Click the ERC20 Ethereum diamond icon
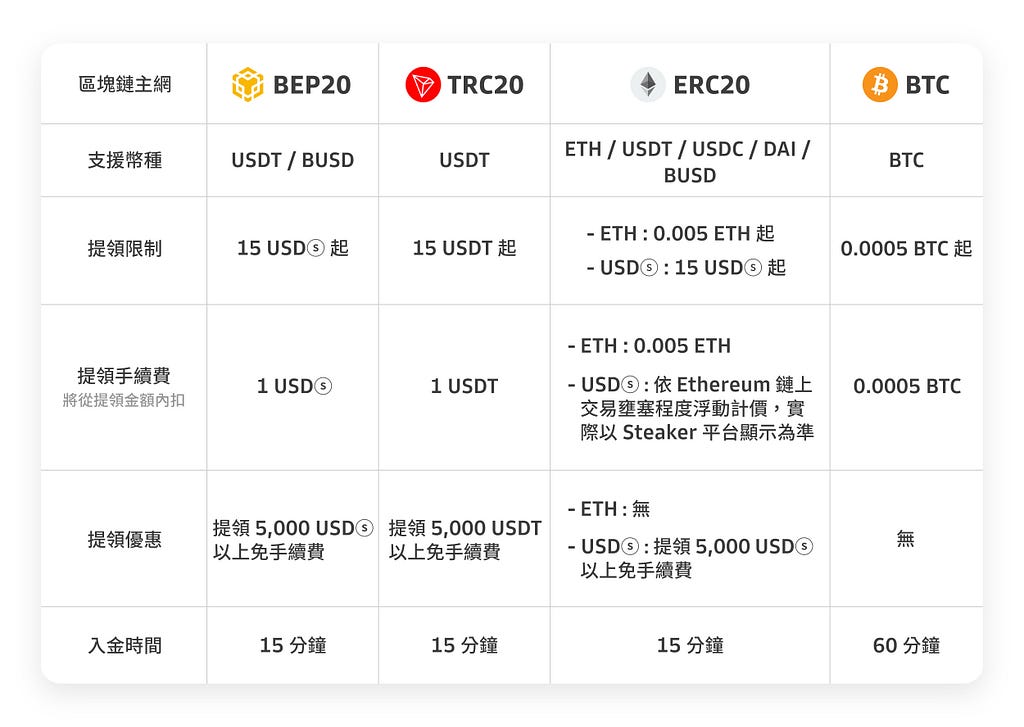The height and width of the screenshot is (727, 1024). pos(648,84)
